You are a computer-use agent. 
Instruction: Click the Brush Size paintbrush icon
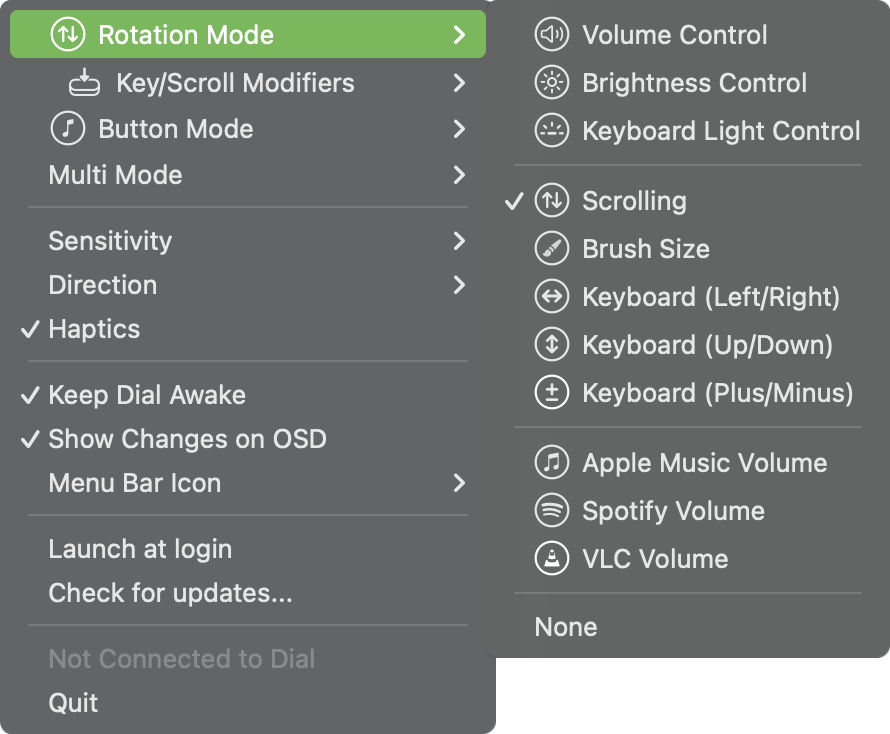click(551, 249)
